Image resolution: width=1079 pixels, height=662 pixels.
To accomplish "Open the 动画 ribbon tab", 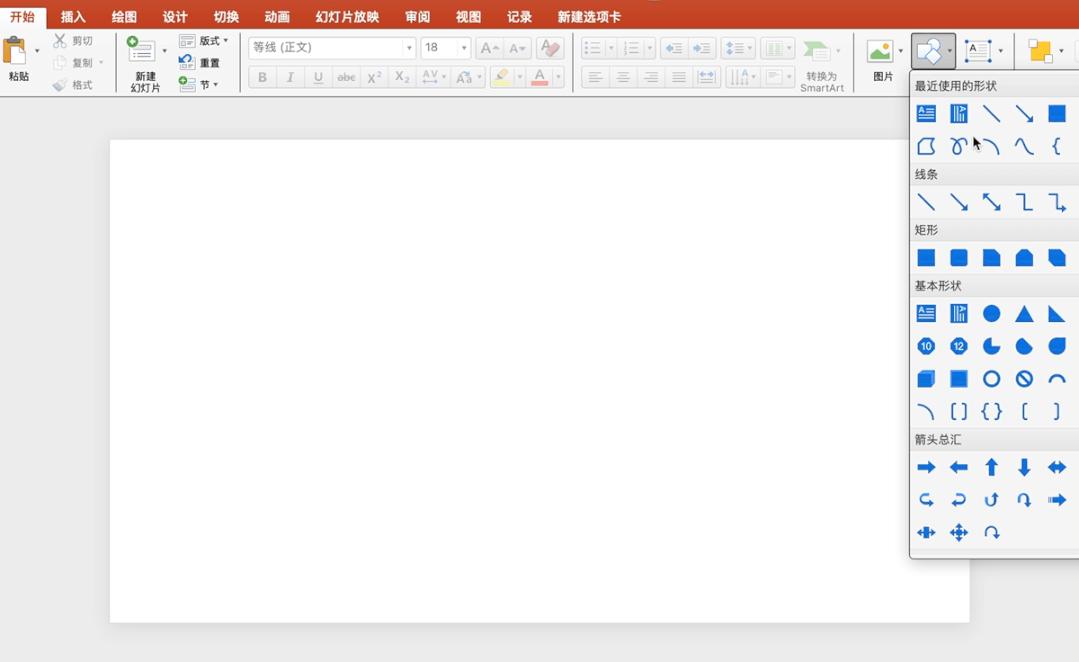I will 277,17.
